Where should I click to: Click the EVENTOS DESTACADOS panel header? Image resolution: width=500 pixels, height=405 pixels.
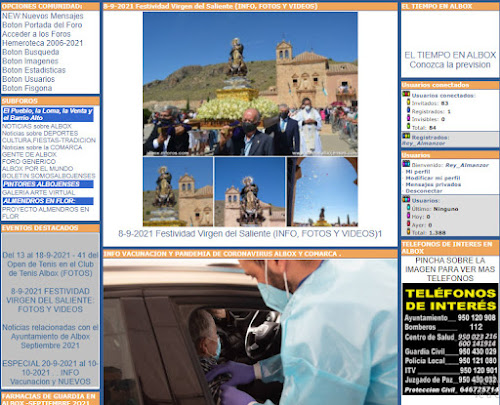tap(50, 228)
